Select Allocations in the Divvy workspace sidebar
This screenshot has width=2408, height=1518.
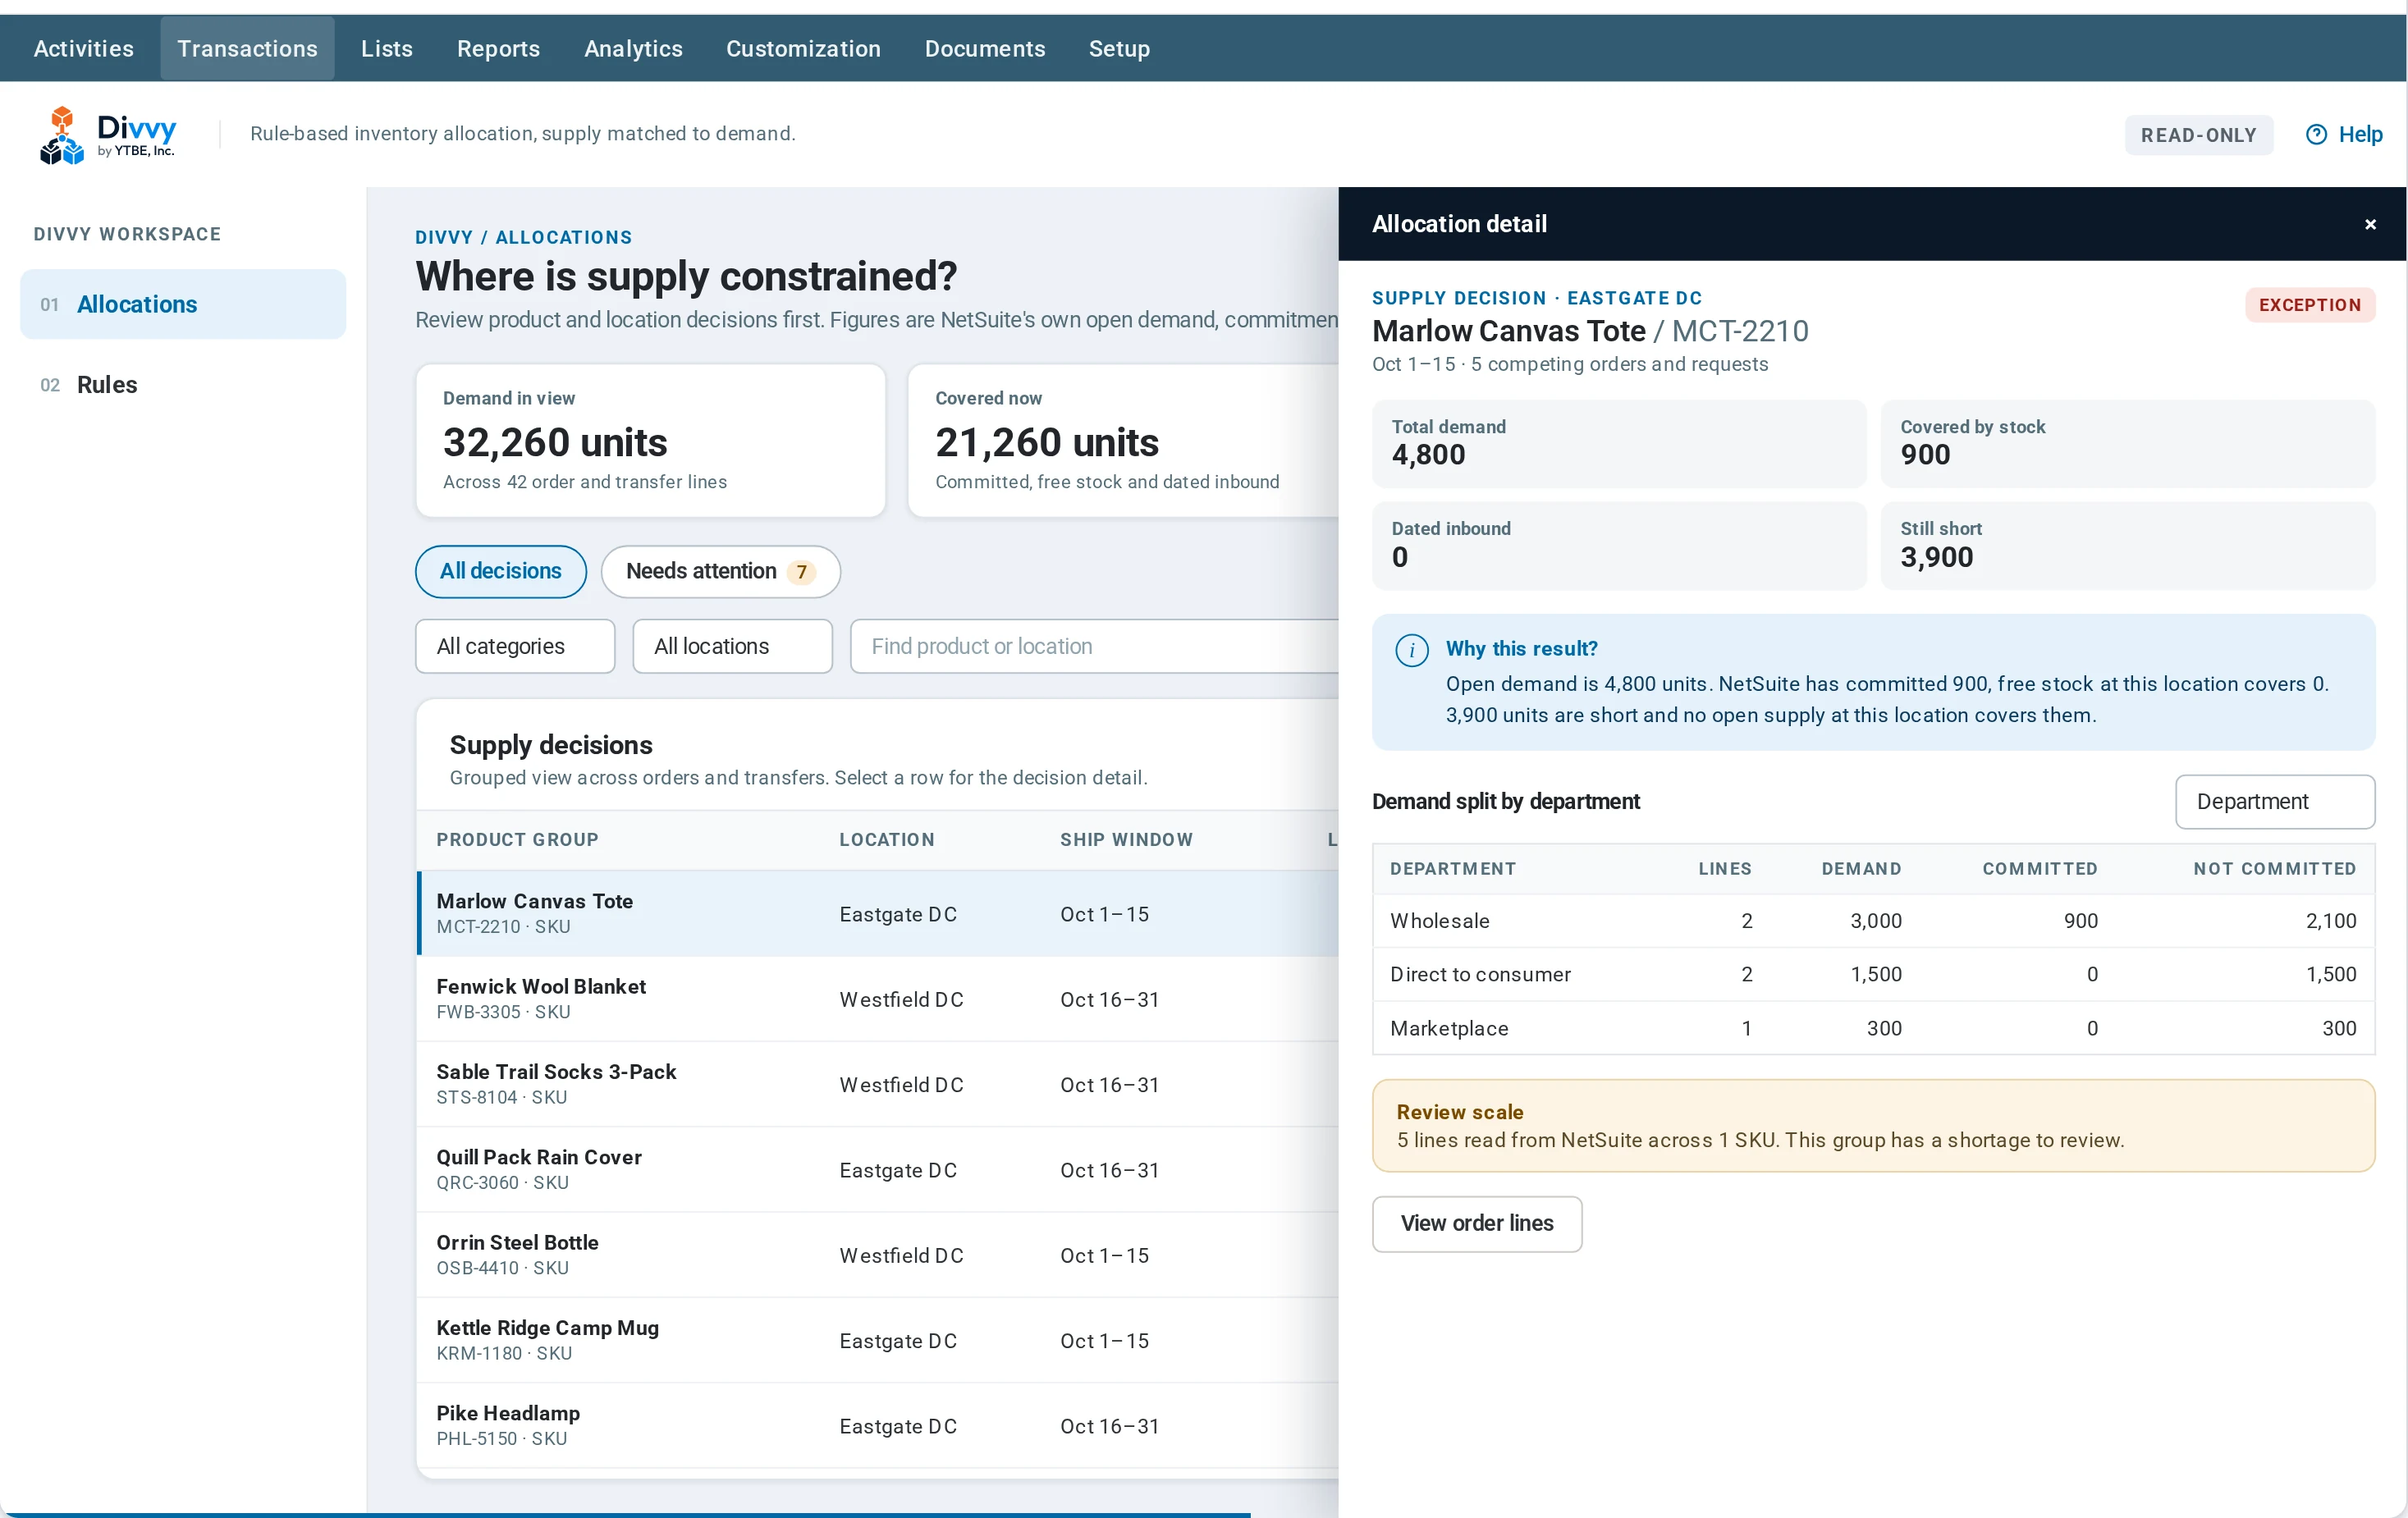coord(183,304)
